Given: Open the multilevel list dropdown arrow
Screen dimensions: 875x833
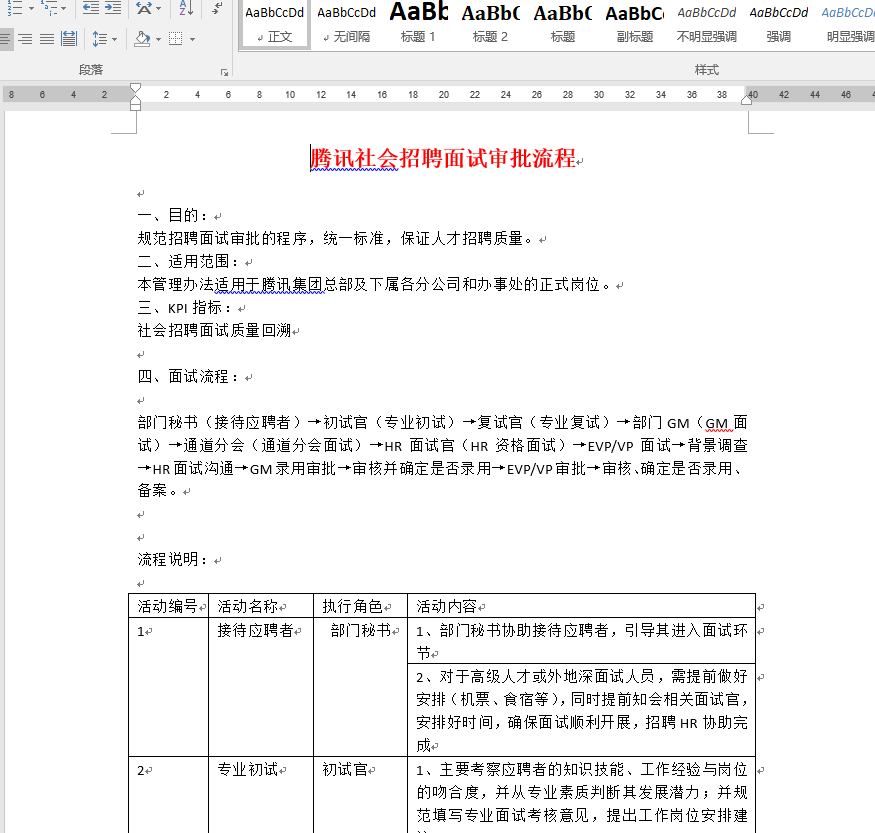Looking at the screenshot, I should click(66, 9).
